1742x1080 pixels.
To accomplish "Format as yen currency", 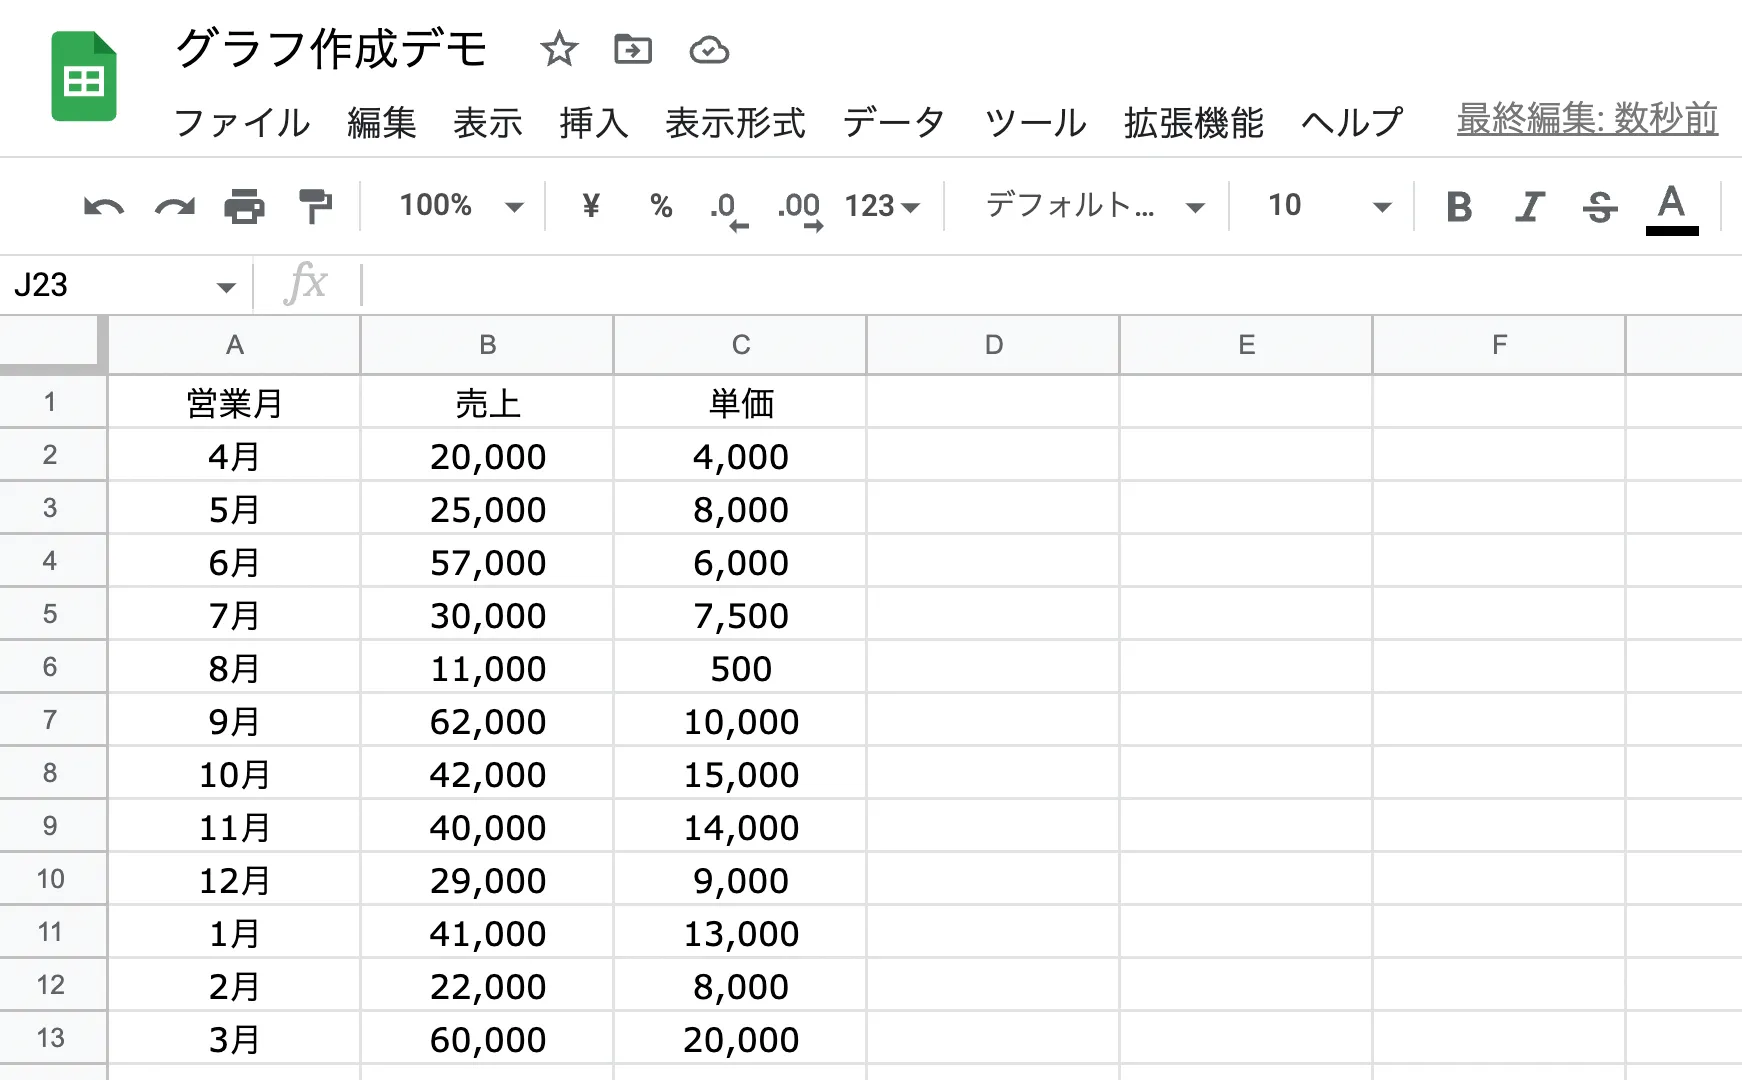I will pos(591,206).
